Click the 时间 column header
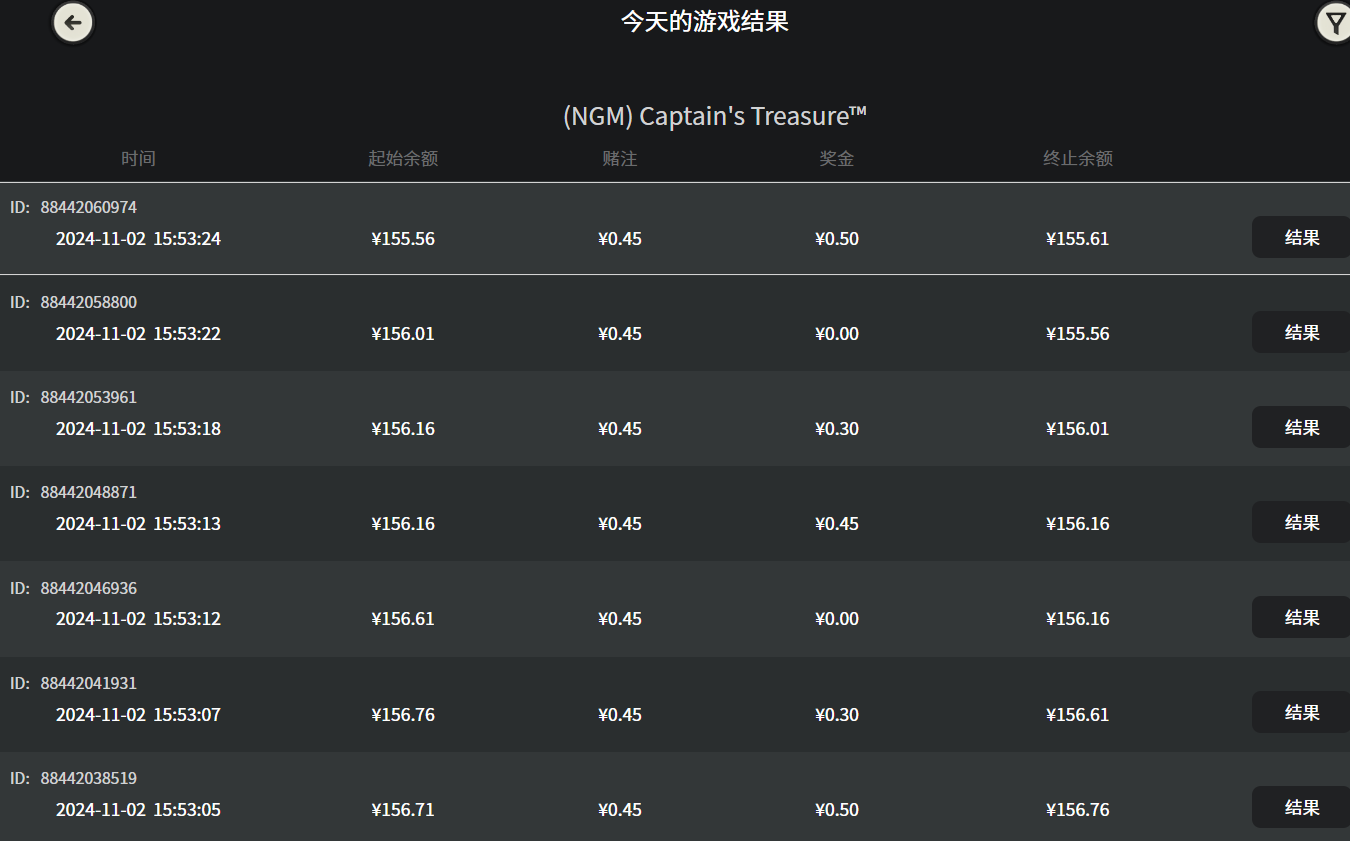Image resolution: width=1350 pixels, height=841 pixels. click(138, 158)
